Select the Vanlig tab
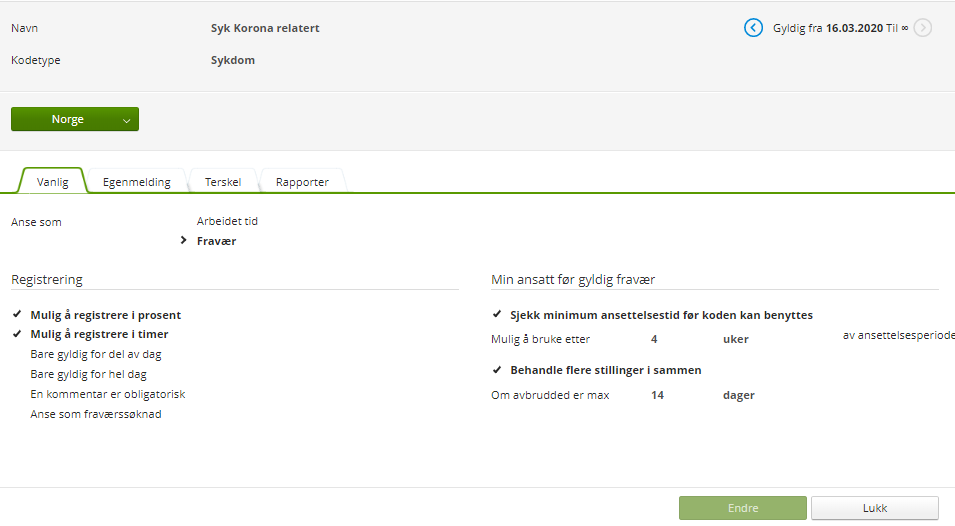Viewport: 955px width, 526px height. click(52, 182)
